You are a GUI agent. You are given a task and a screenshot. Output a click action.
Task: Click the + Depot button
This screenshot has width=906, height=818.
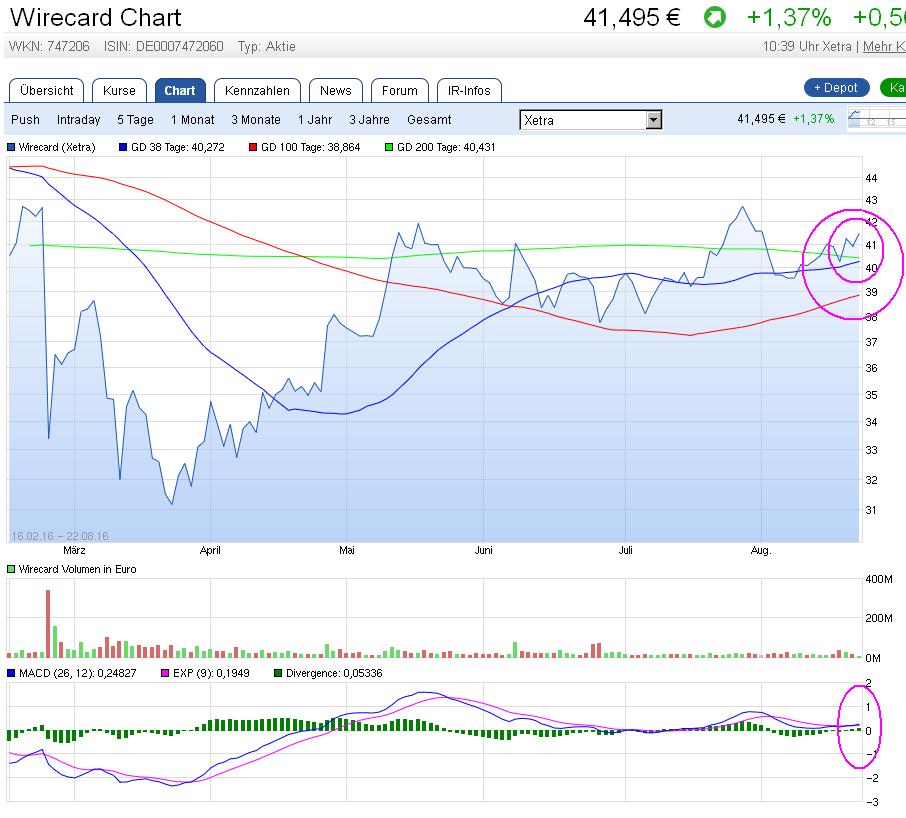835,88
